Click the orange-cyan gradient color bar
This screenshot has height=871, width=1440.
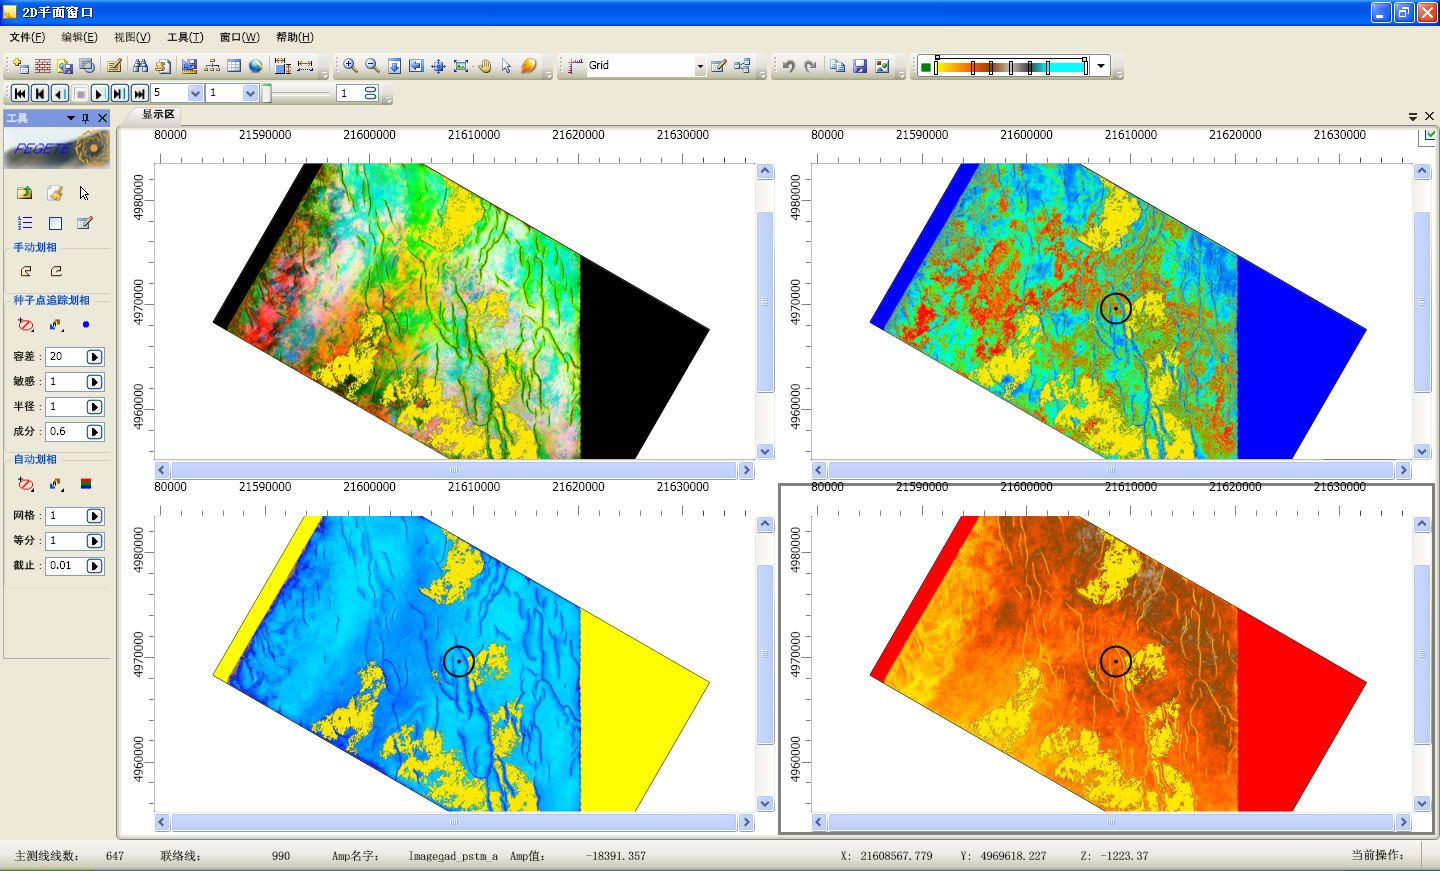(1012, 67)
